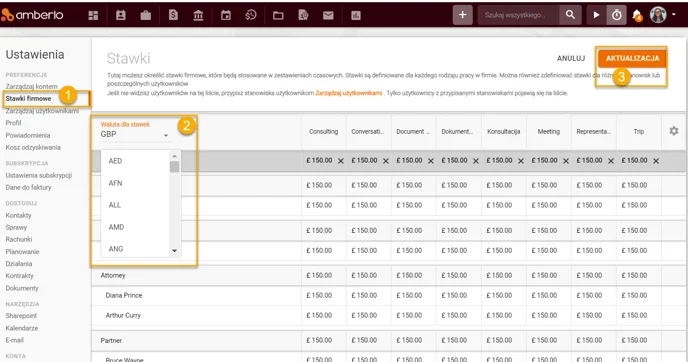688x362 pixels.
Task: Focus the Szukaj wszystkiego search field
Action: pos(519,15)
